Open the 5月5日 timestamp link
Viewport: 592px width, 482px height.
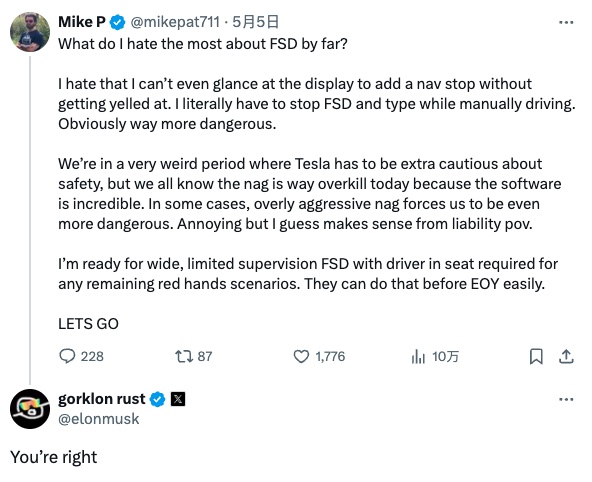tap(256, 22)
